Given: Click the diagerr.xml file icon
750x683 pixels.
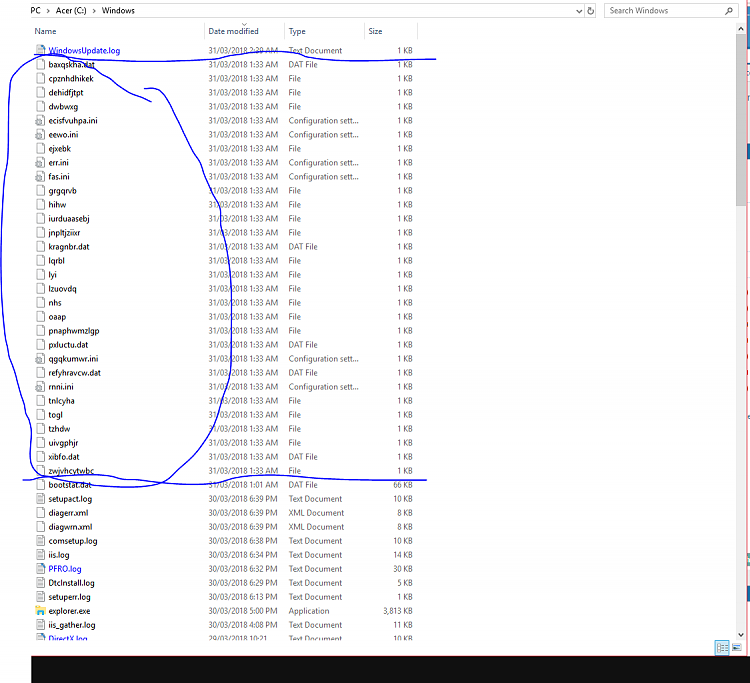Looking at the screenshot, I should [41, 513].
